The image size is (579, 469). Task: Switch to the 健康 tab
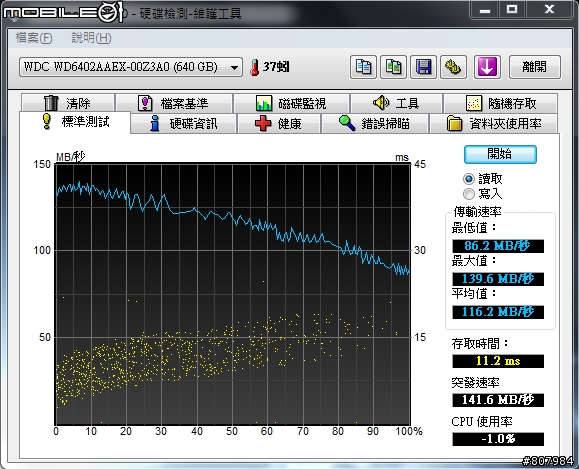pyautogui.click(x=279, y=123)
